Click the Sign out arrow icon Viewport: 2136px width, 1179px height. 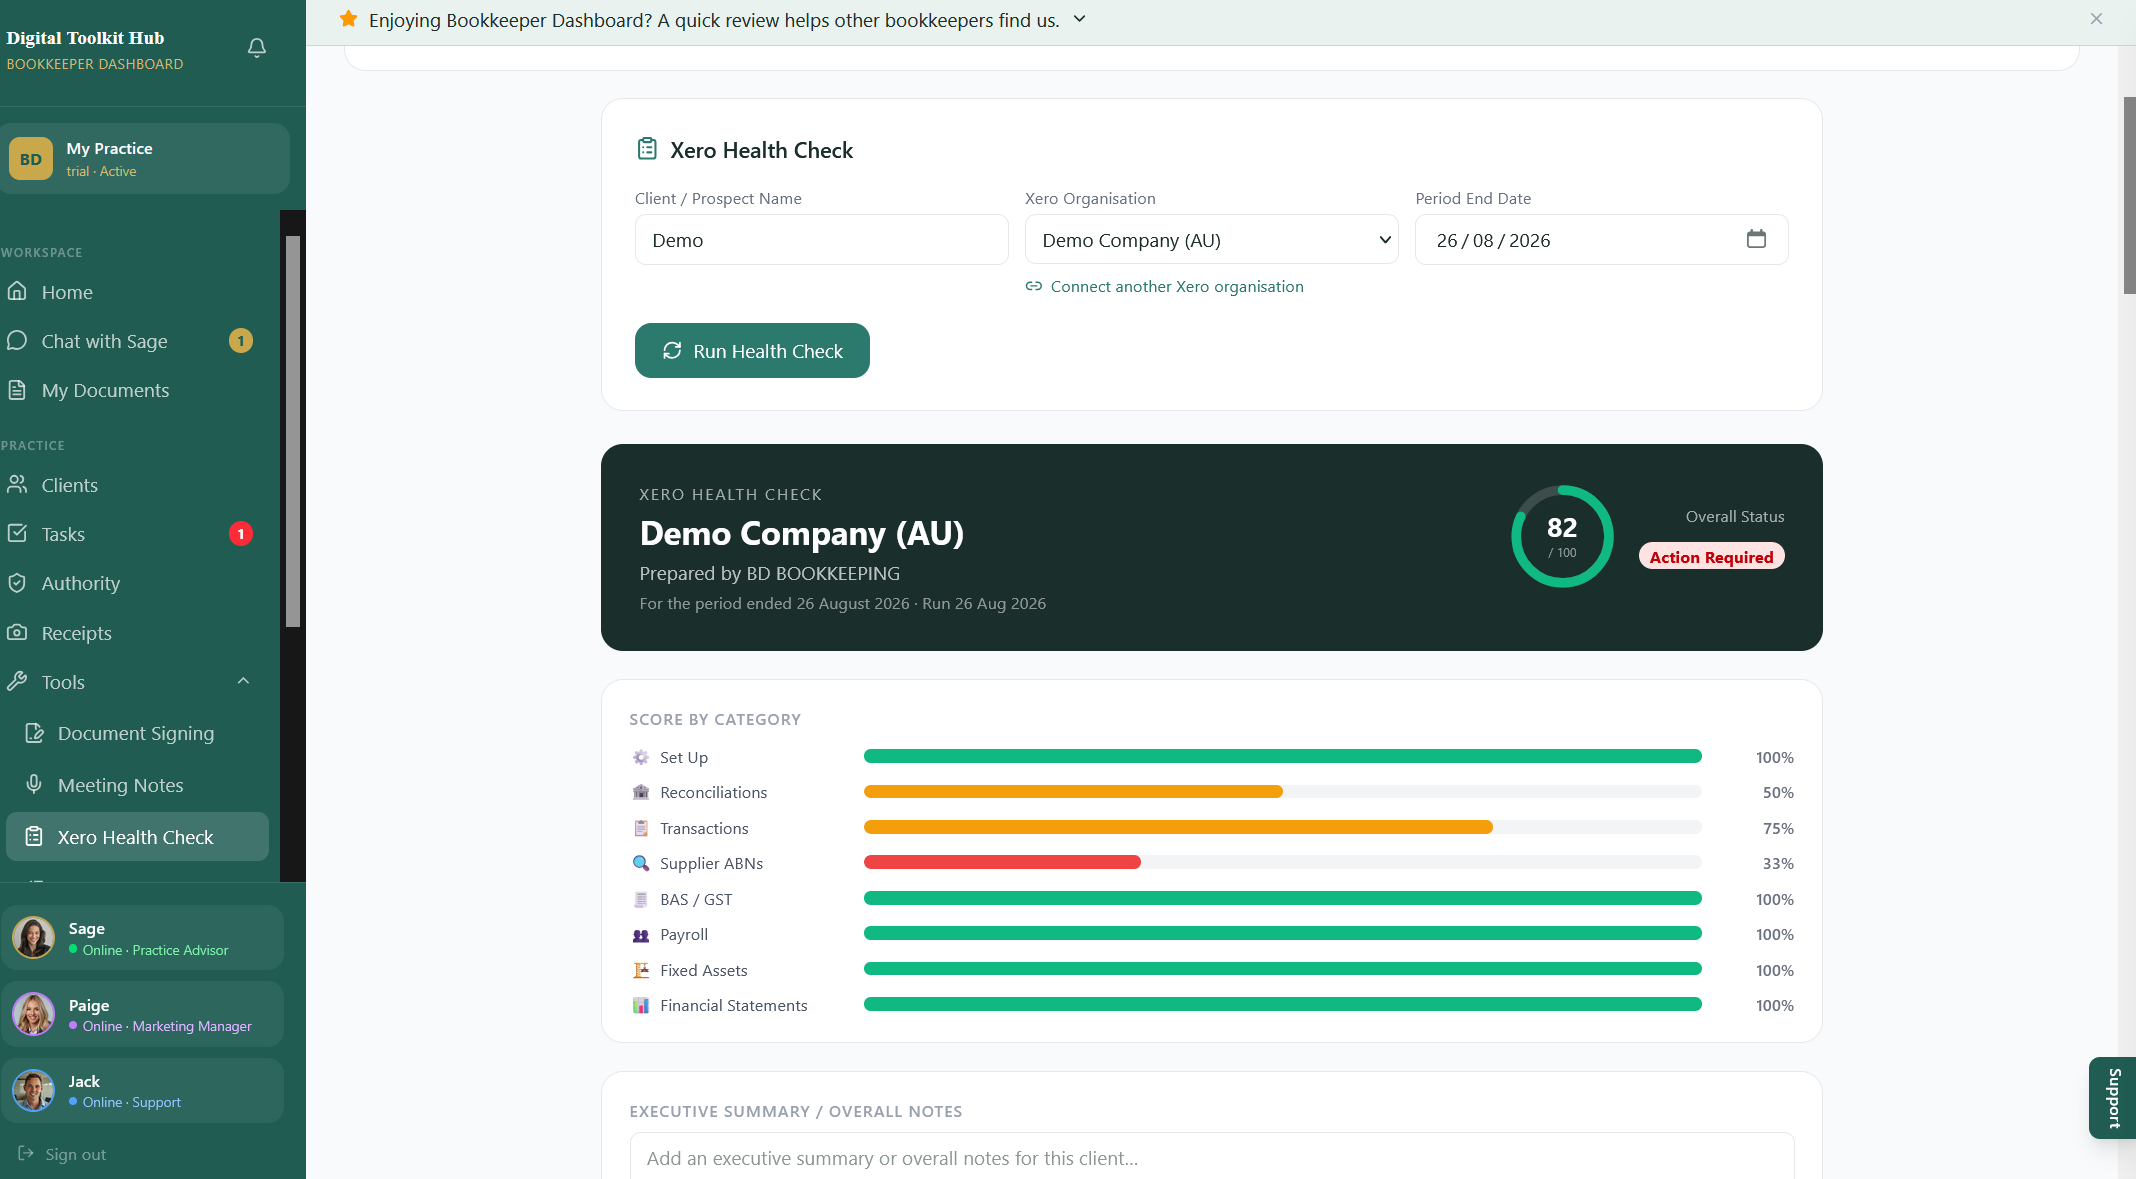(x=26, y=1153)
